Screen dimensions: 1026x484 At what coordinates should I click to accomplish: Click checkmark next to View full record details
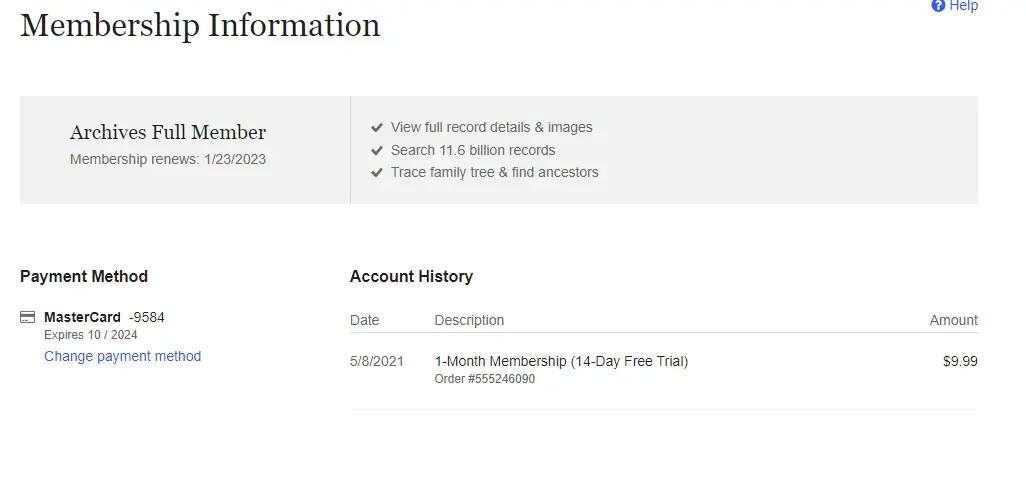(x=377, y=128)
